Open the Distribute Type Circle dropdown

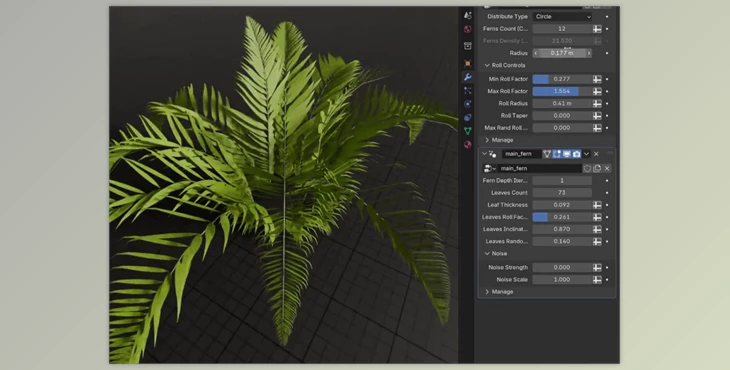tap(562, 17)
